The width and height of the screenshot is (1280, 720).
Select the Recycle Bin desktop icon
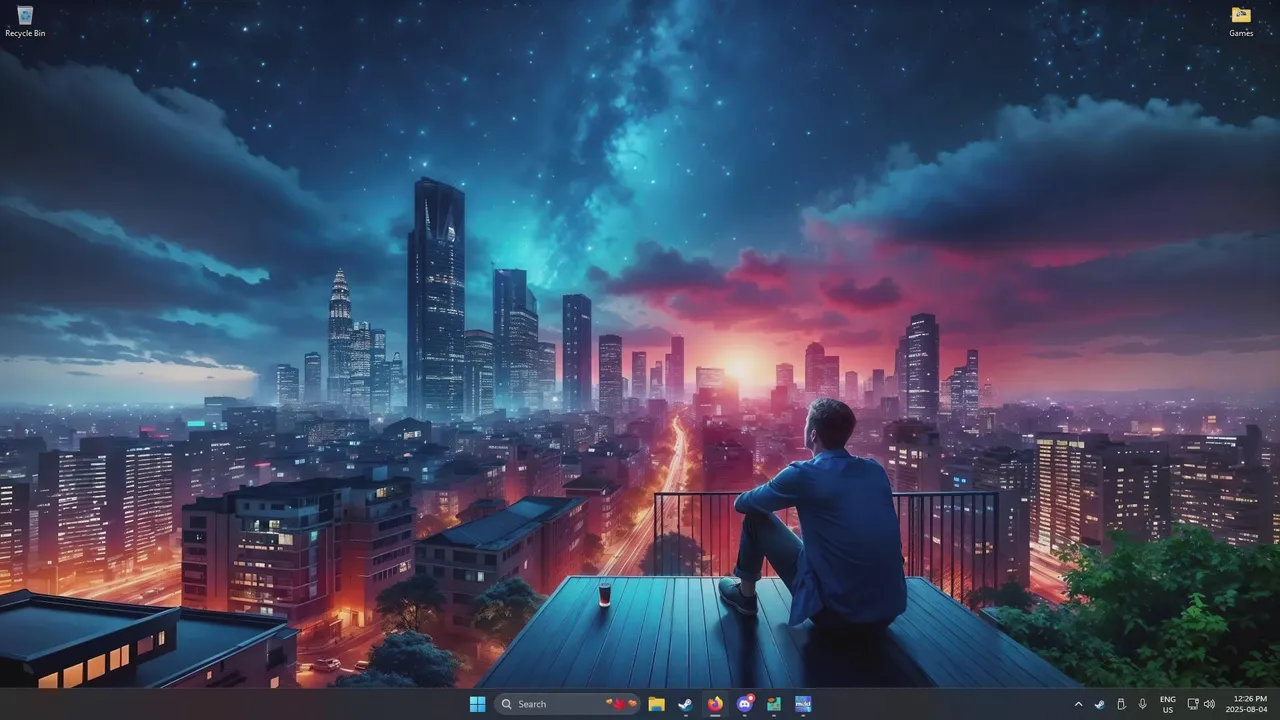25,21
